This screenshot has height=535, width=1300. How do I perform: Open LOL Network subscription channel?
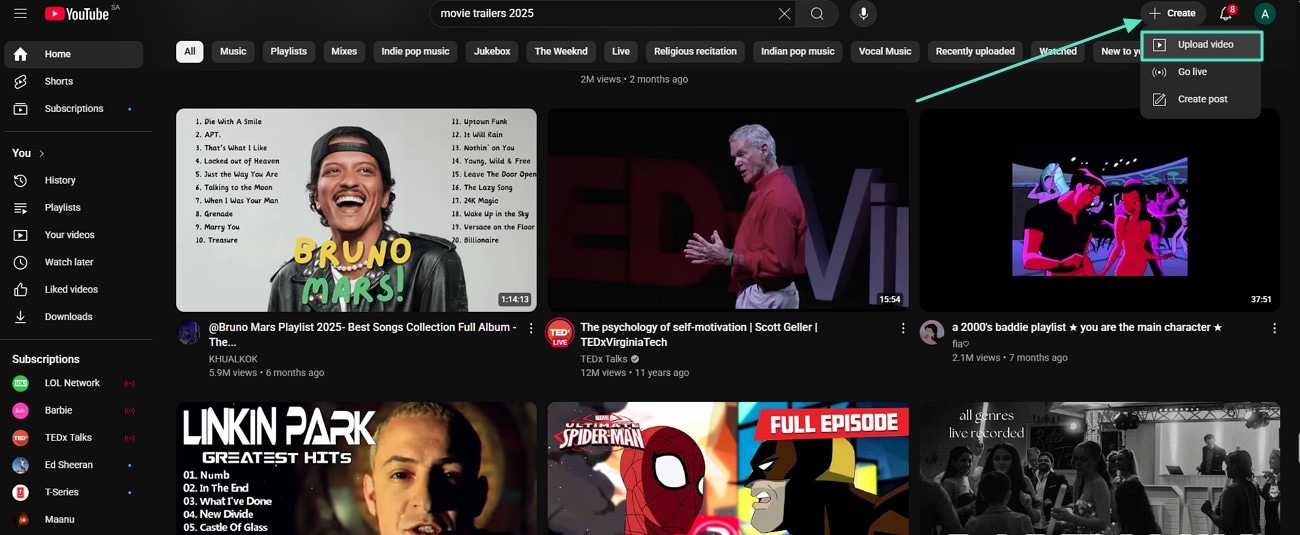pos(74,383)
